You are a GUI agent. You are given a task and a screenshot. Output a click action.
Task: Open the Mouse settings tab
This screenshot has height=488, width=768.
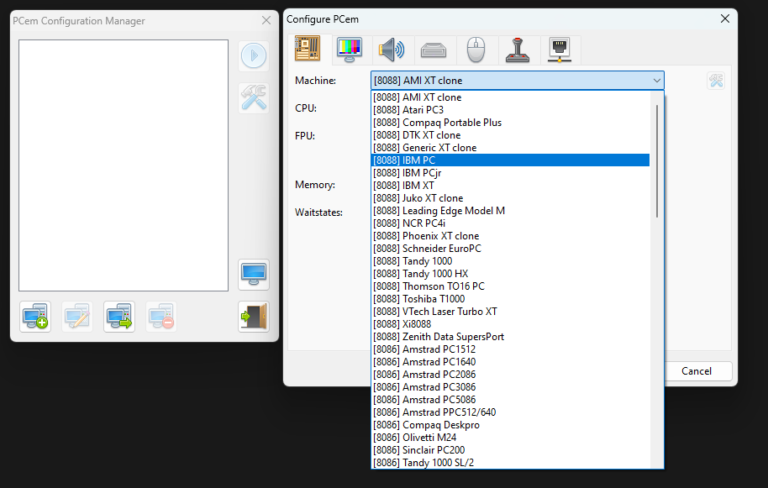pyautogui.click(x=476, y=49)
